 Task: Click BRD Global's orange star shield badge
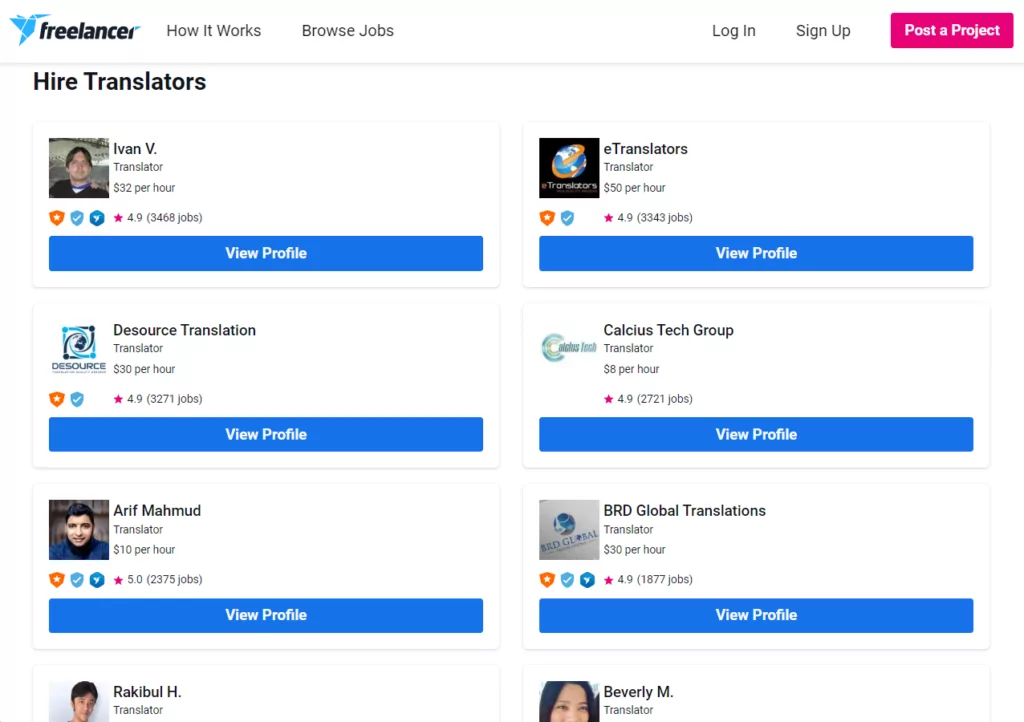click(547, 579)
